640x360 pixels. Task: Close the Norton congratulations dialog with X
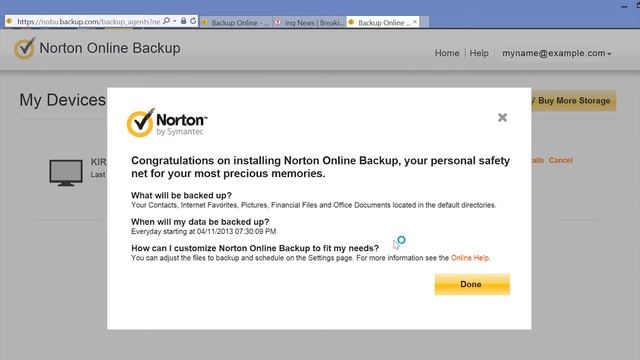point(502,118)
